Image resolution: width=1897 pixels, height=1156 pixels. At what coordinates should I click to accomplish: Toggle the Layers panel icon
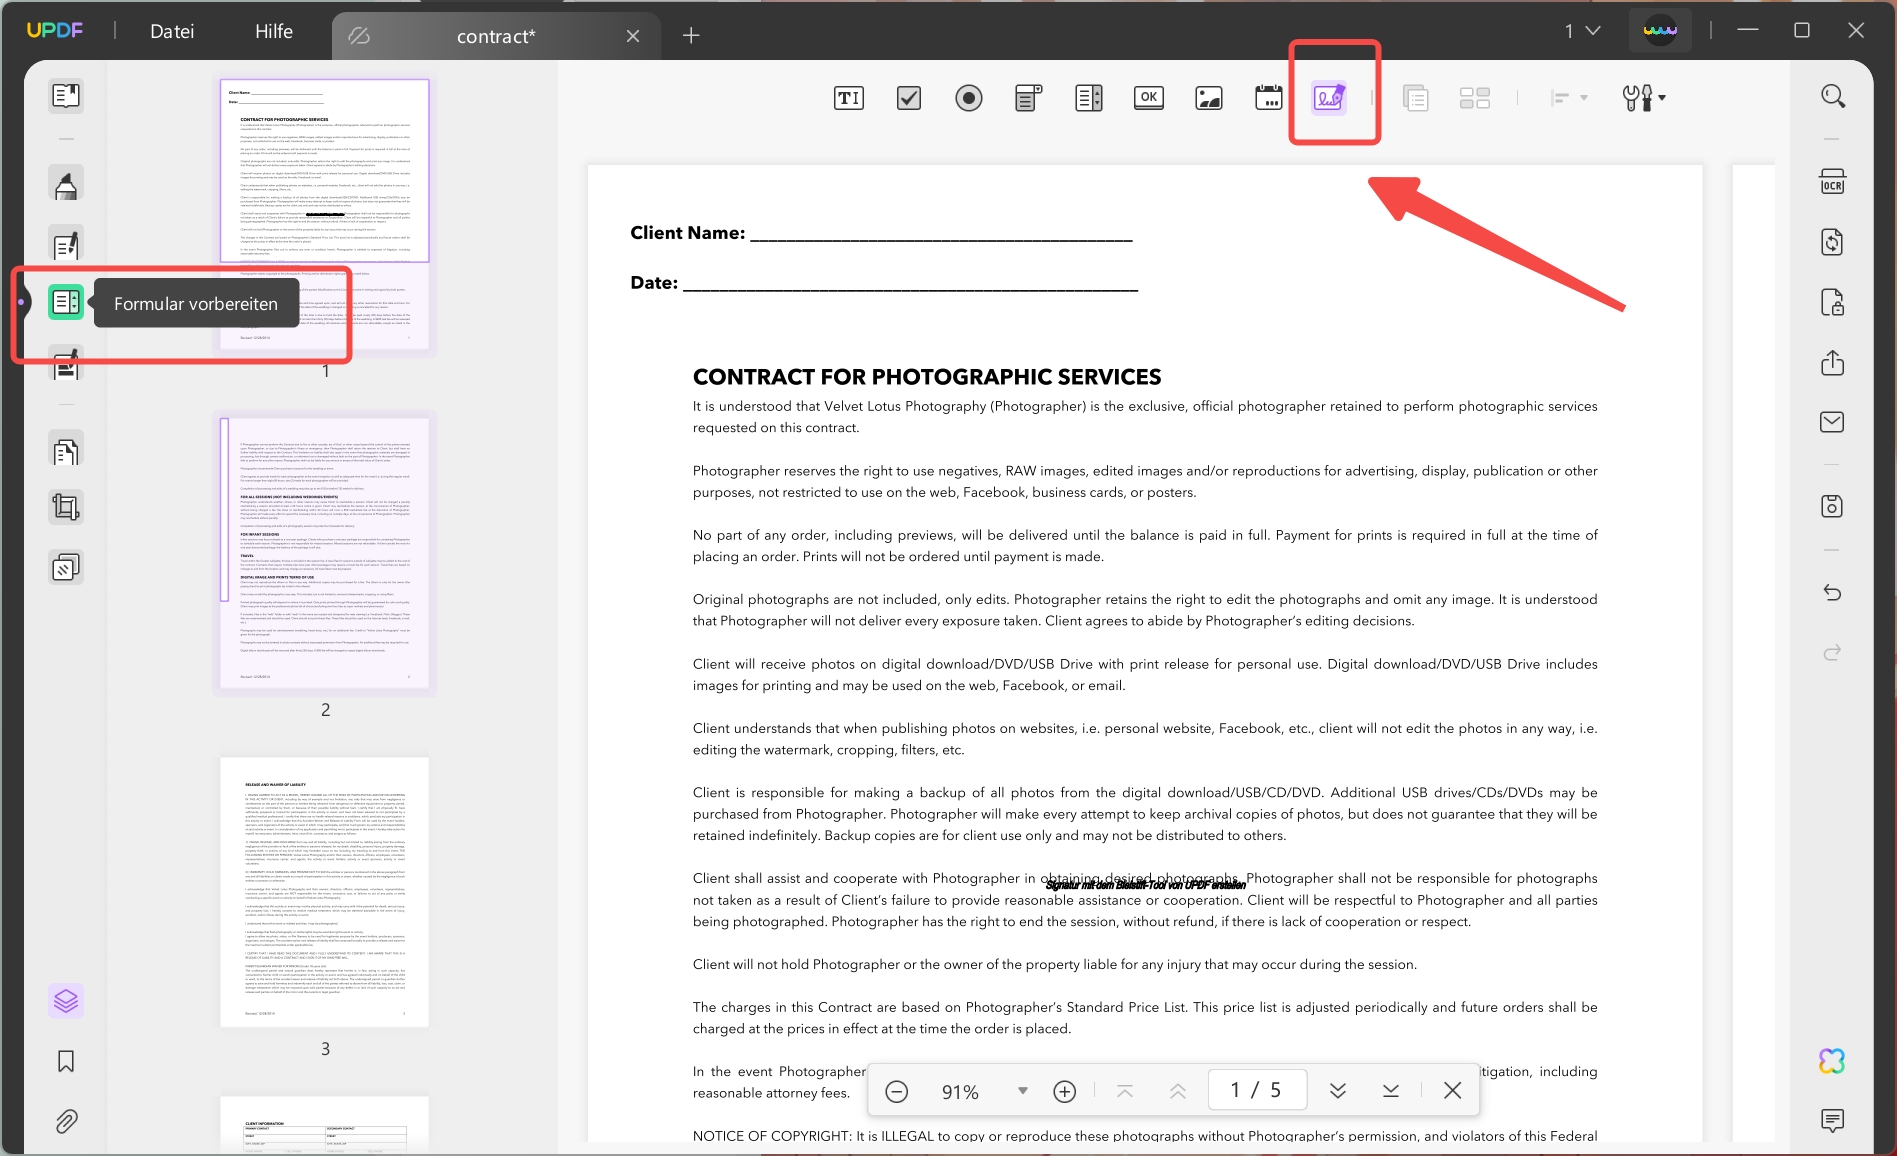66,1000
